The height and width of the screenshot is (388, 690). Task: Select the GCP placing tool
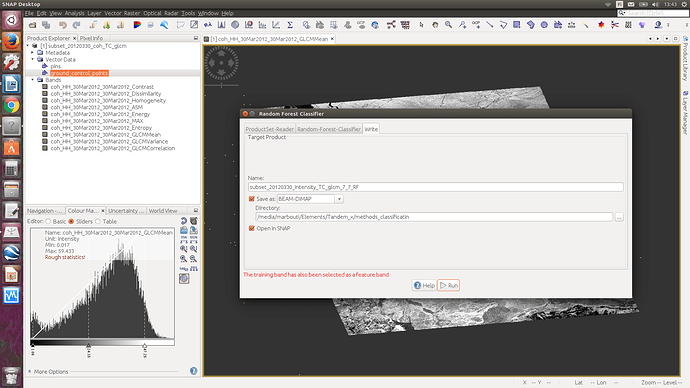pyautogui.click(x=476, y=25)
